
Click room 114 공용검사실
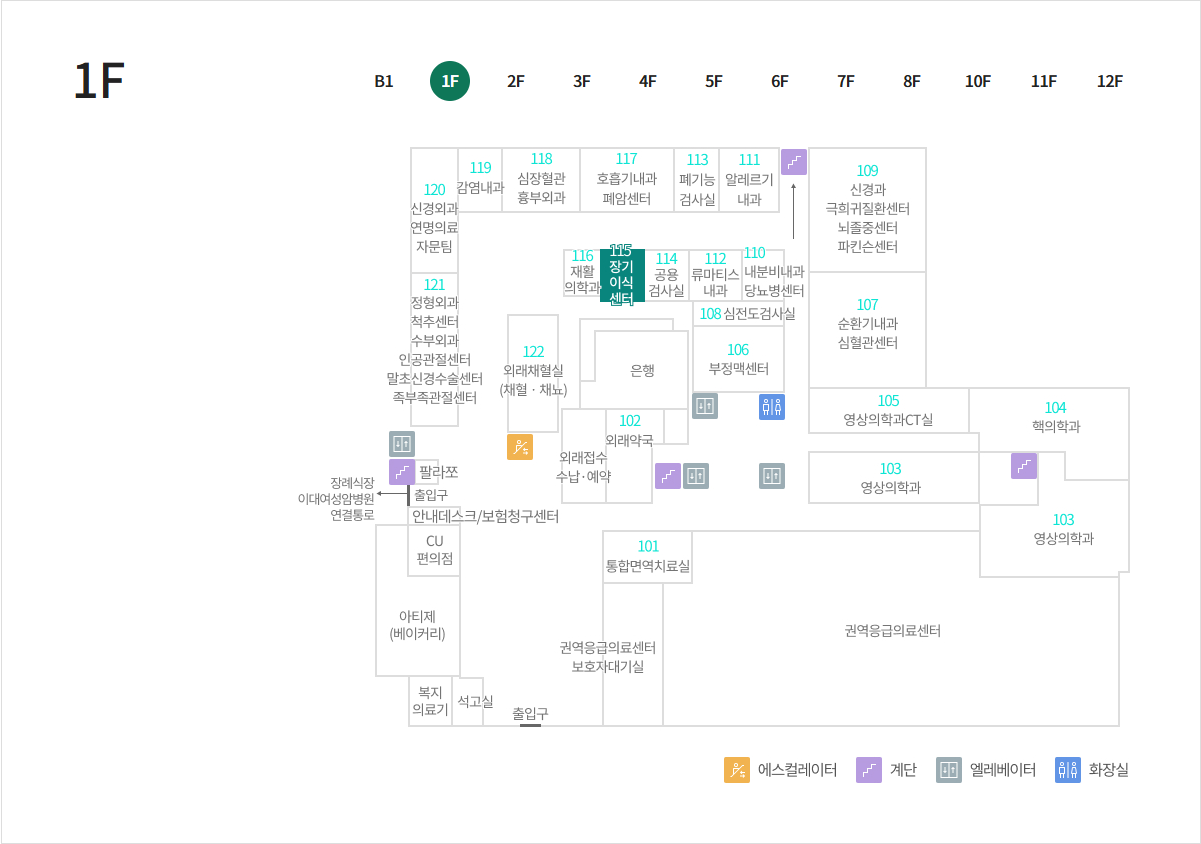(666, 275)
